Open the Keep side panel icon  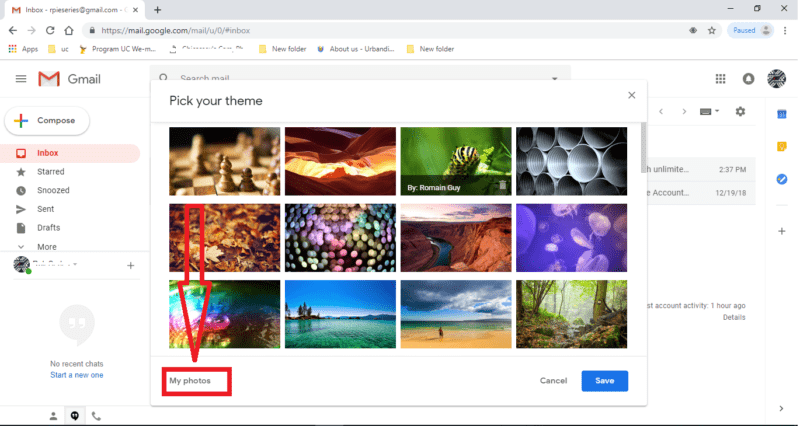tap(782, 147)
